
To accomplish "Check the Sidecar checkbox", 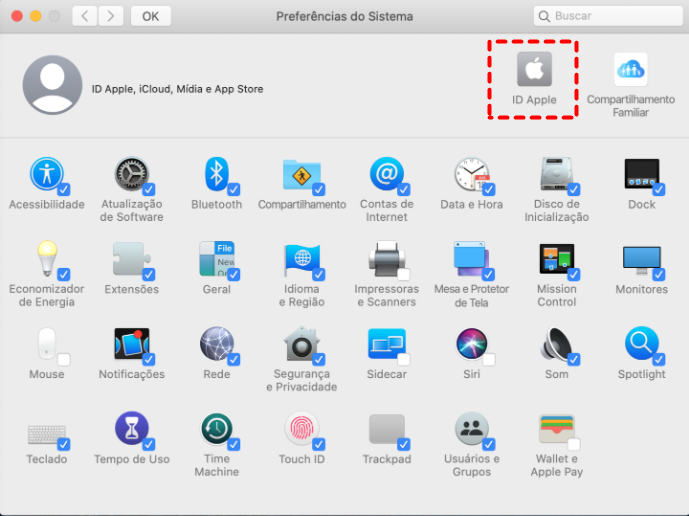I will (404, 359).
